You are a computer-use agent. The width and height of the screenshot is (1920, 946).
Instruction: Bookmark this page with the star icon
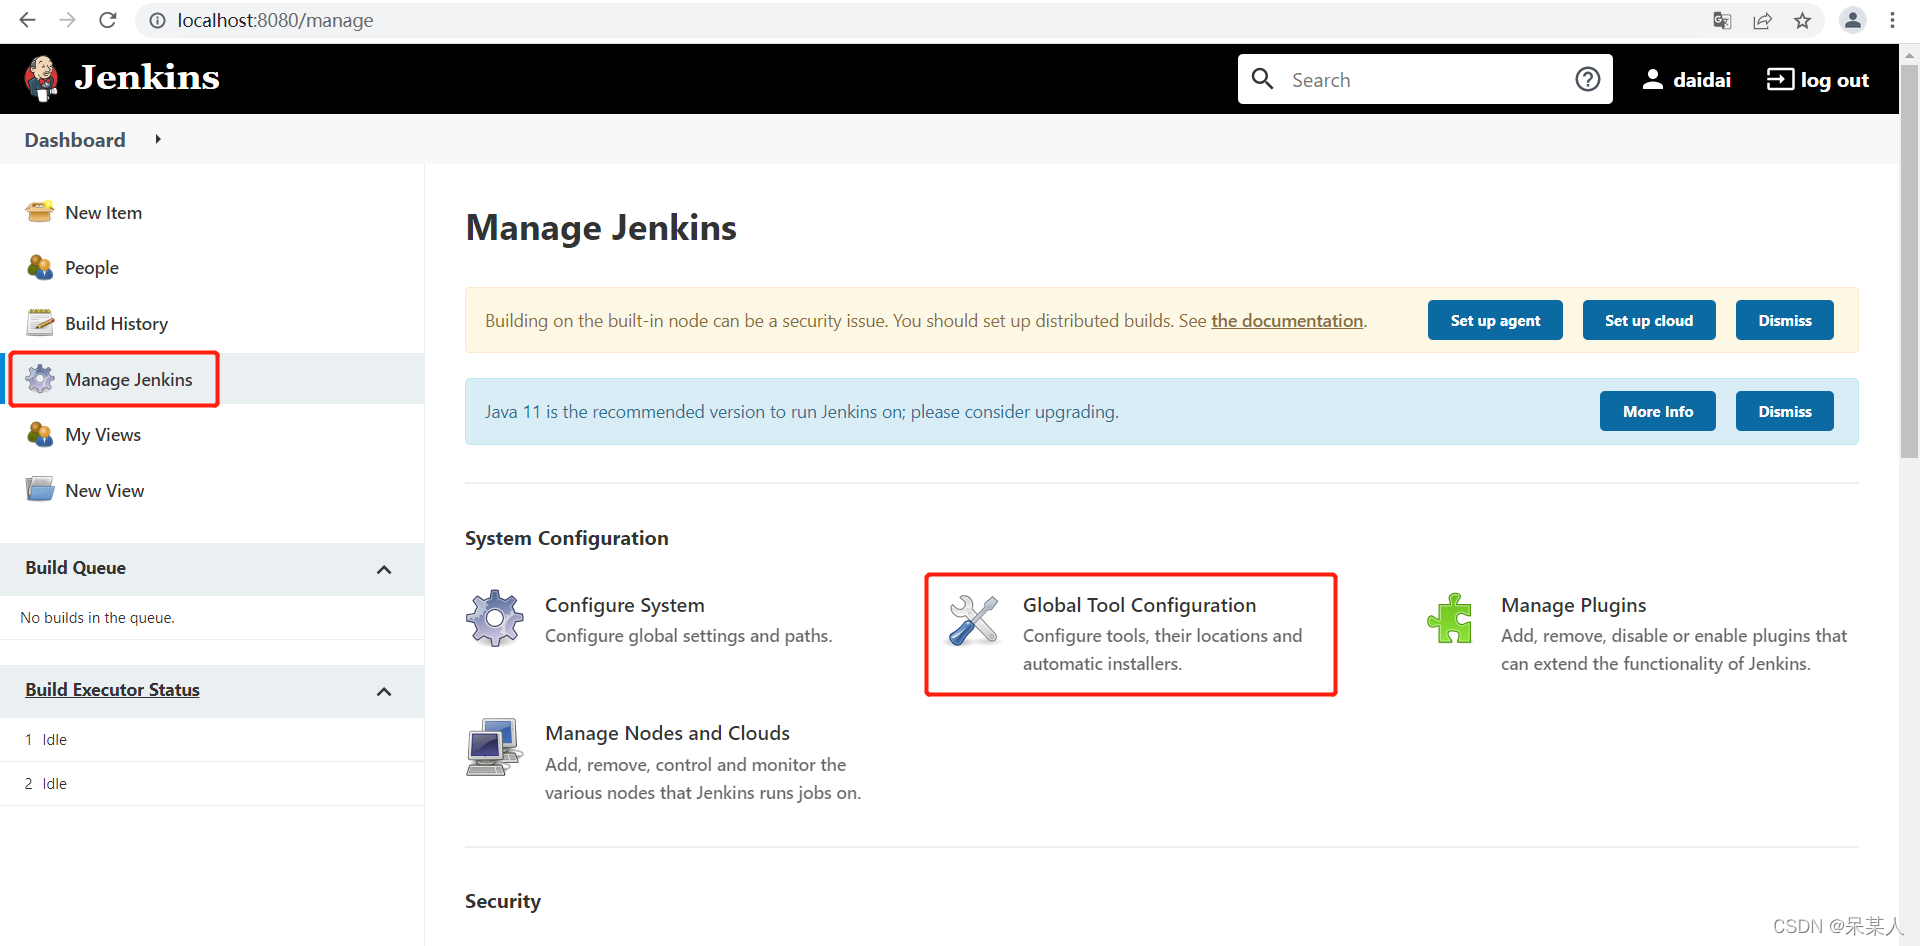(1802, 20)
